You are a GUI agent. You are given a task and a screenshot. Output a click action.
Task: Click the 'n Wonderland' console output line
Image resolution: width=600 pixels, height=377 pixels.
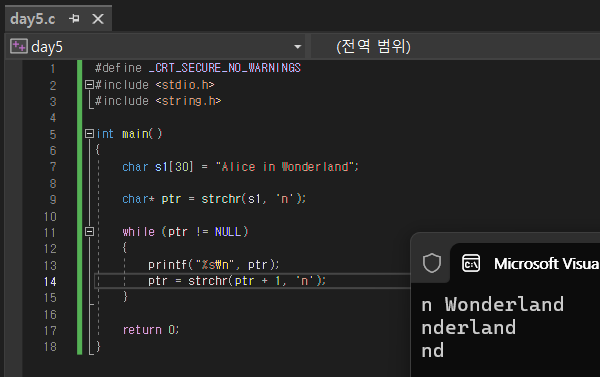pyautogui.click(x=492, y=305)
